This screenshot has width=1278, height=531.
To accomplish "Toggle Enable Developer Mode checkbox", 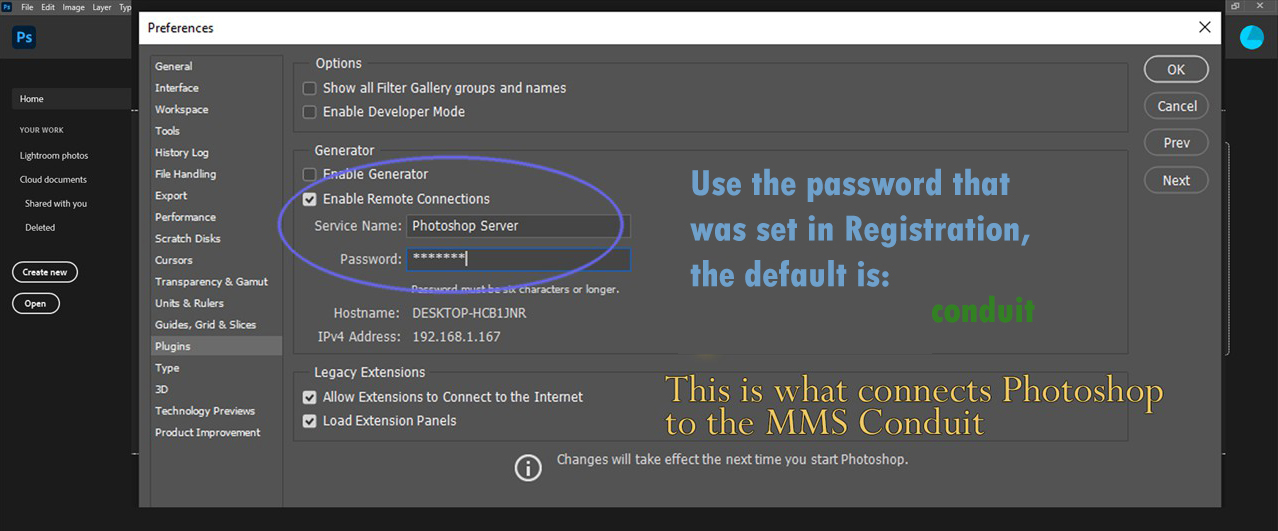I will point(310,112).
